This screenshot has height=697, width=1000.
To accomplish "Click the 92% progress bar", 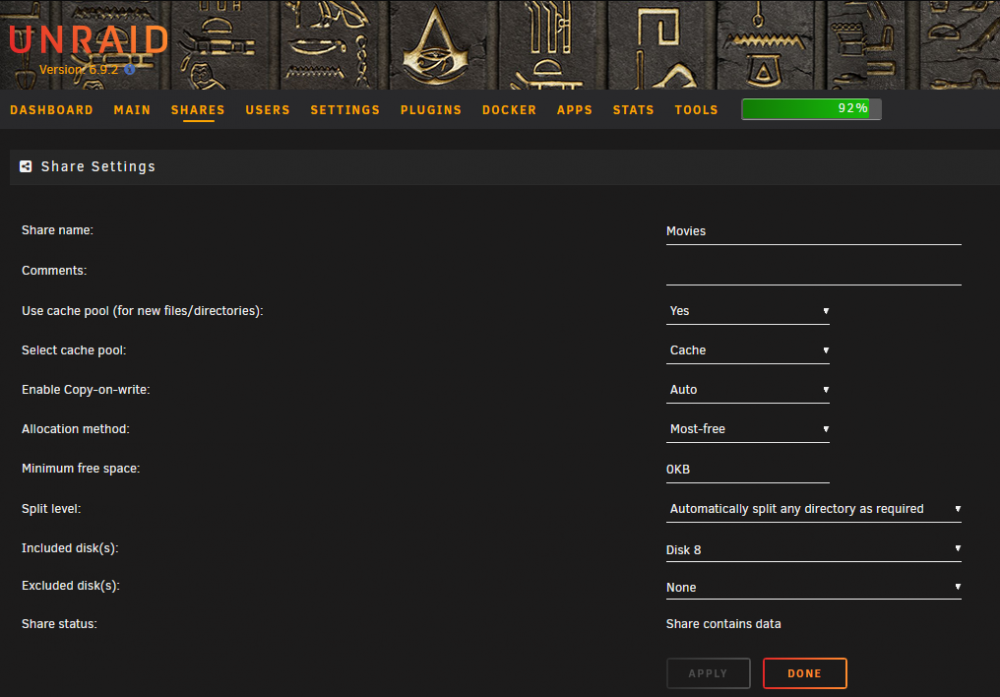I will pos(811,109).
